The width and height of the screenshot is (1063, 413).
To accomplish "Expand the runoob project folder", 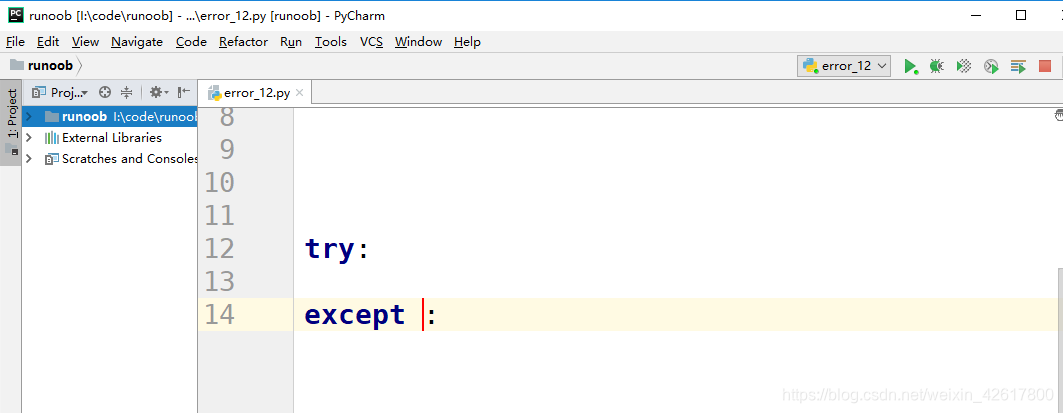I will click(x=28, y=117).
